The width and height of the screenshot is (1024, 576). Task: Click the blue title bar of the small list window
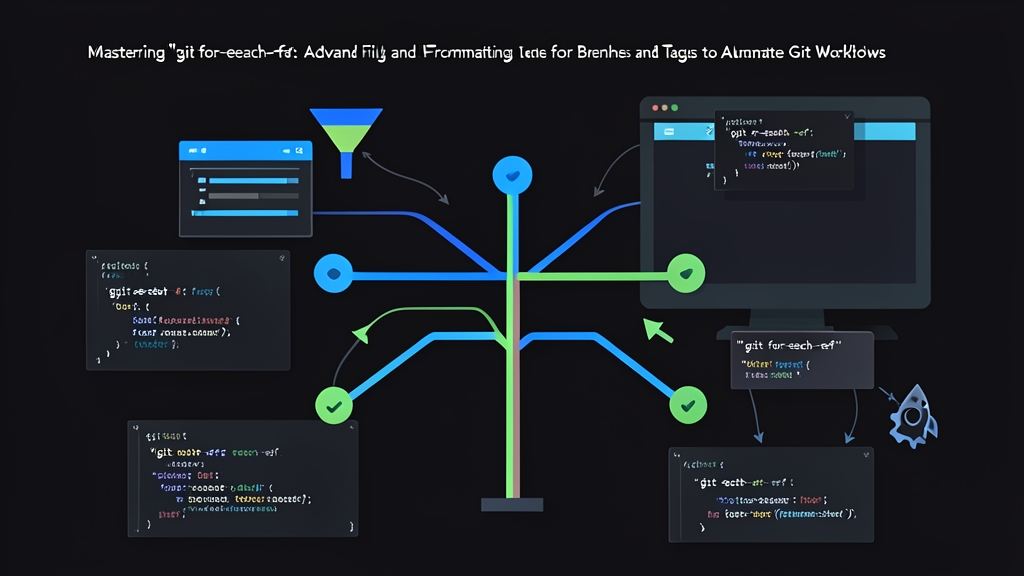coord(246,150)
